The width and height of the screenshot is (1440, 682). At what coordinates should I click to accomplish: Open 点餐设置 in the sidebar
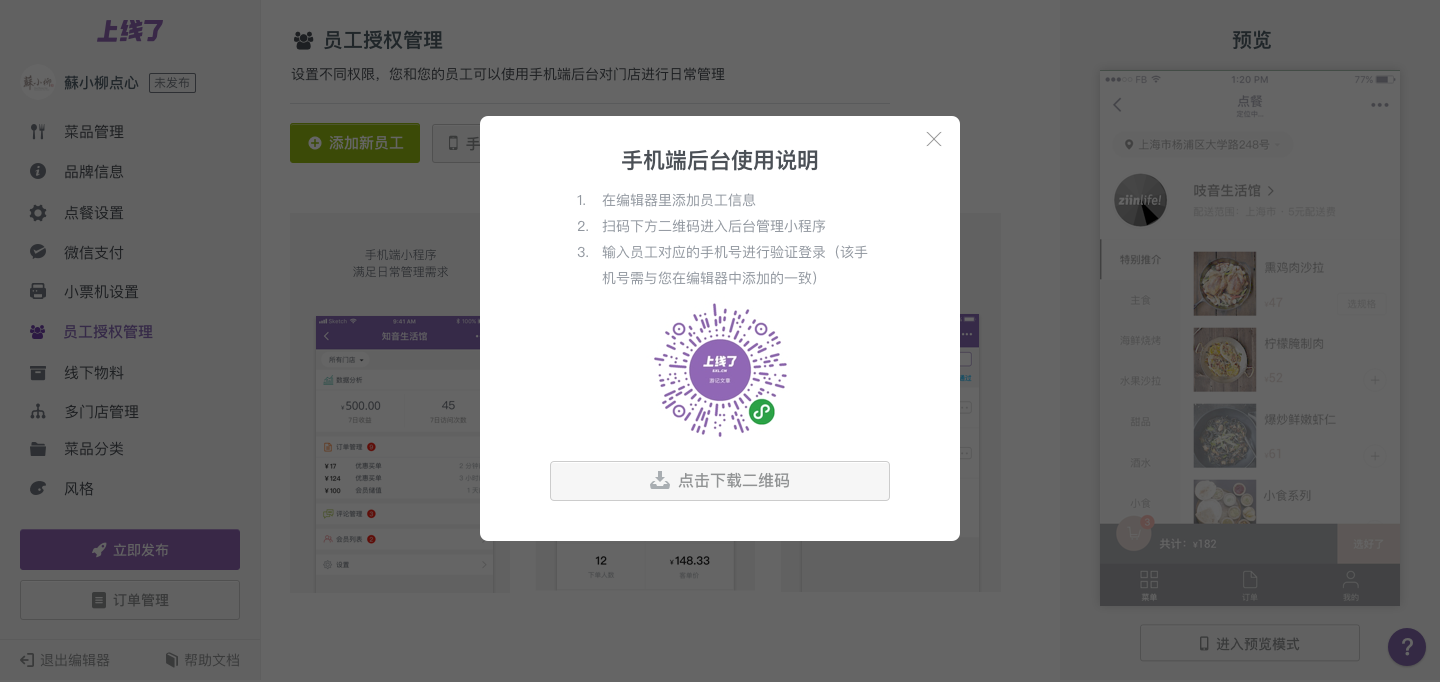click(94, 213)
